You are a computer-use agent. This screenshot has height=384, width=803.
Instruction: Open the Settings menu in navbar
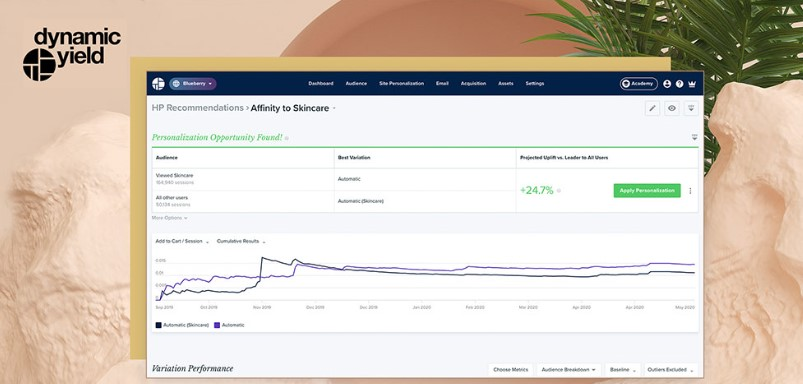(535, 83)
